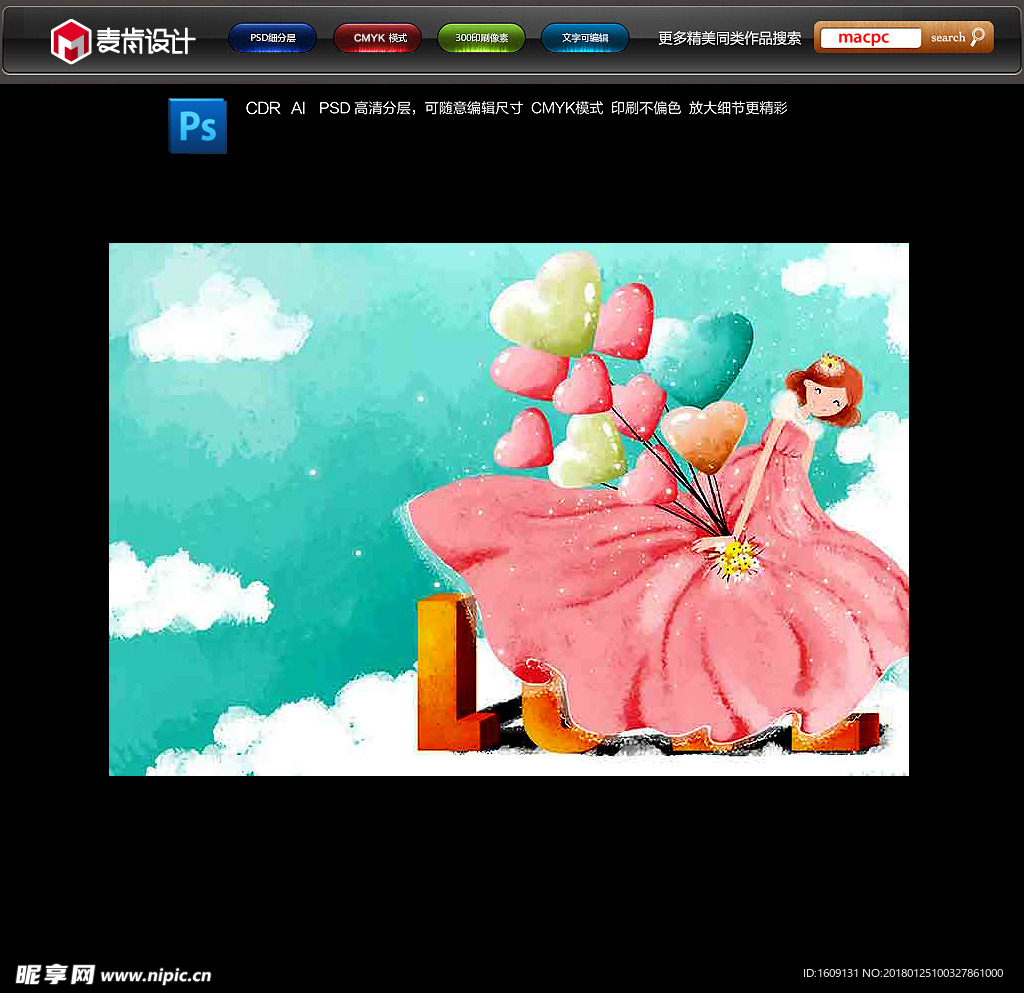Select the PSD细分层 blue pill button
The height and width of the screenshot is (993, 1024).
272,38
